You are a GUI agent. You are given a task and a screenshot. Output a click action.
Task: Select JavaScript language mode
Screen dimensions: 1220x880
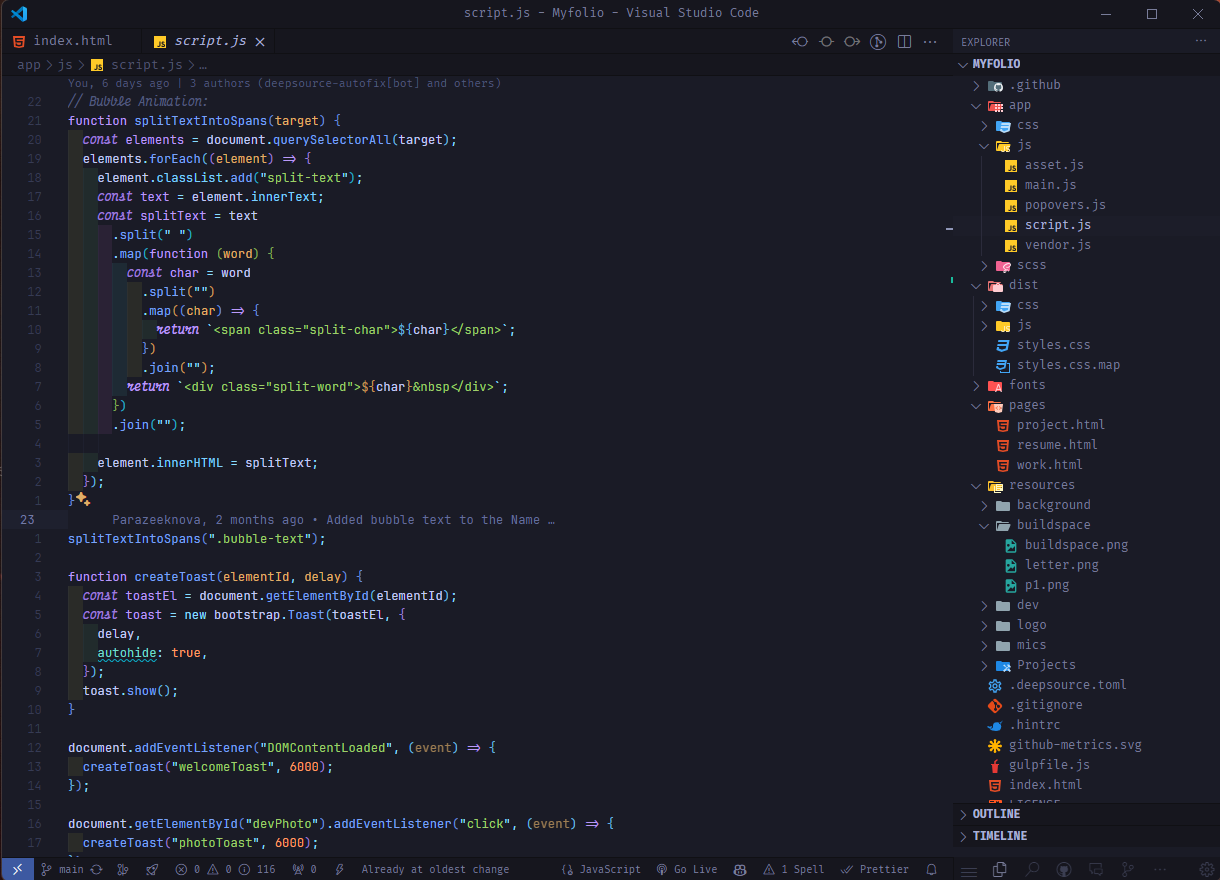click(602, 870)
